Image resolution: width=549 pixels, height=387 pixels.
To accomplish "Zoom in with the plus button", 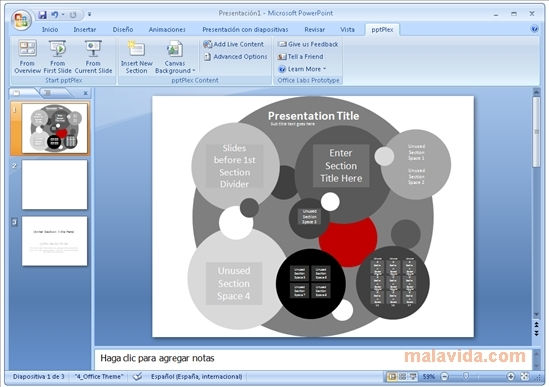I will pos(511,377).
